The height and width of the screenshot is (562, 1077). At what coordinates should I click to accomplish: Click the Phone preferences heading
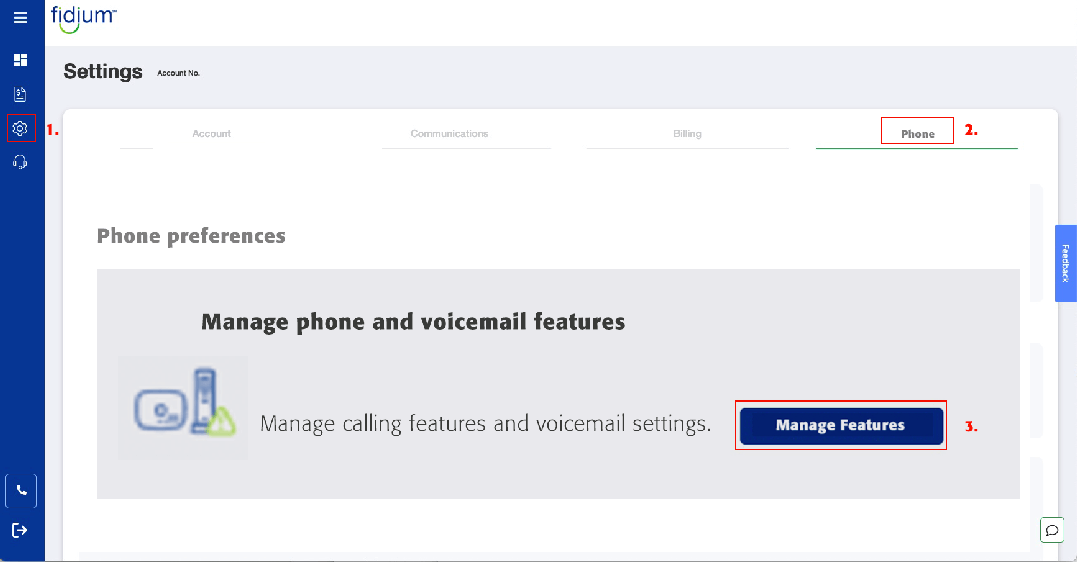pos(191,237)
